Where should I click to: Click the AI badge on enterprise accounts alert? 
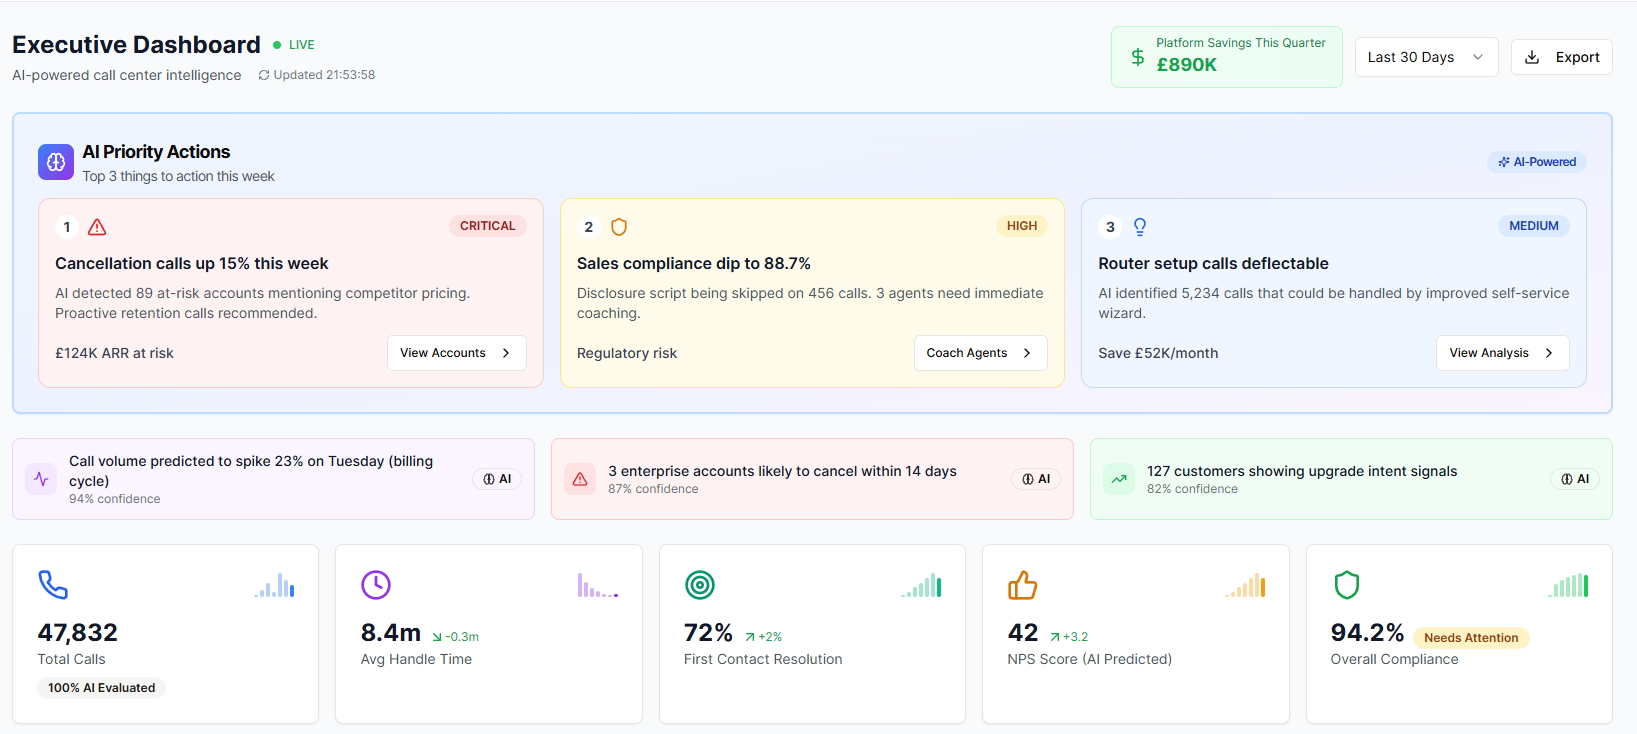tap(1036, 479)
